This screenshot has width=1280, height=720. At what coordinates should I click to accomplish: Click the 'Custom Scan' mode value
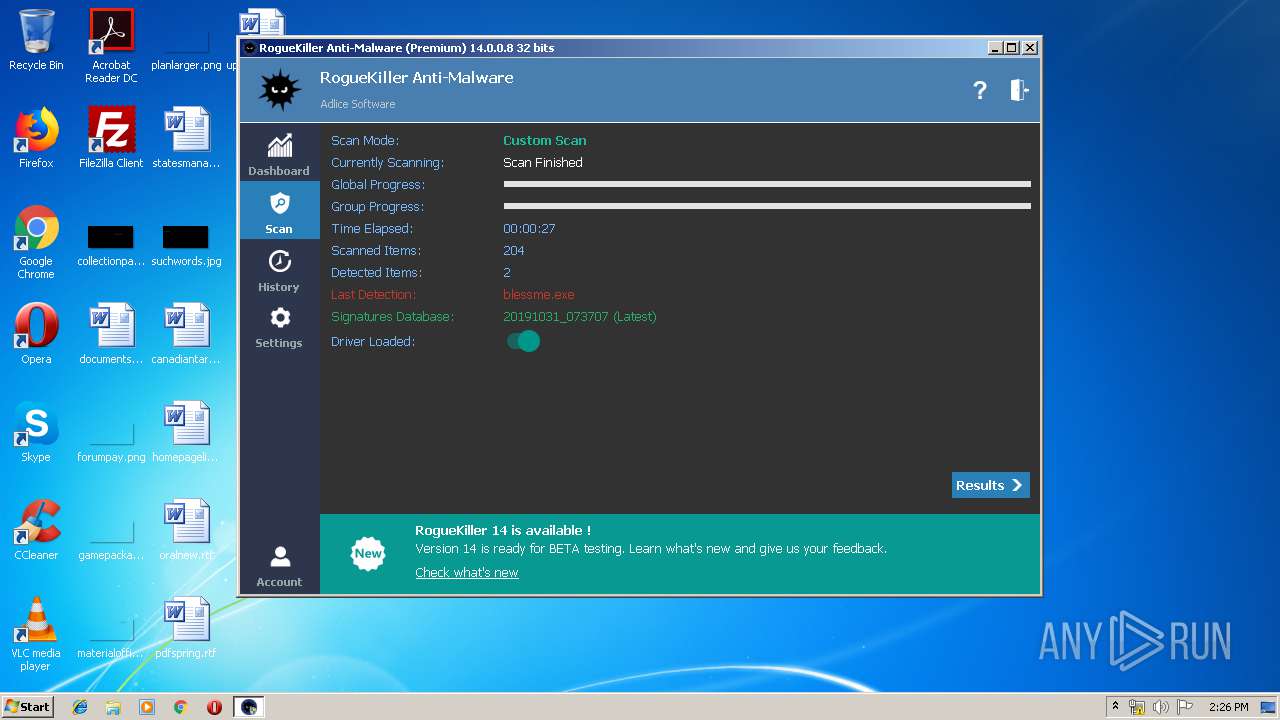point(545,140)
